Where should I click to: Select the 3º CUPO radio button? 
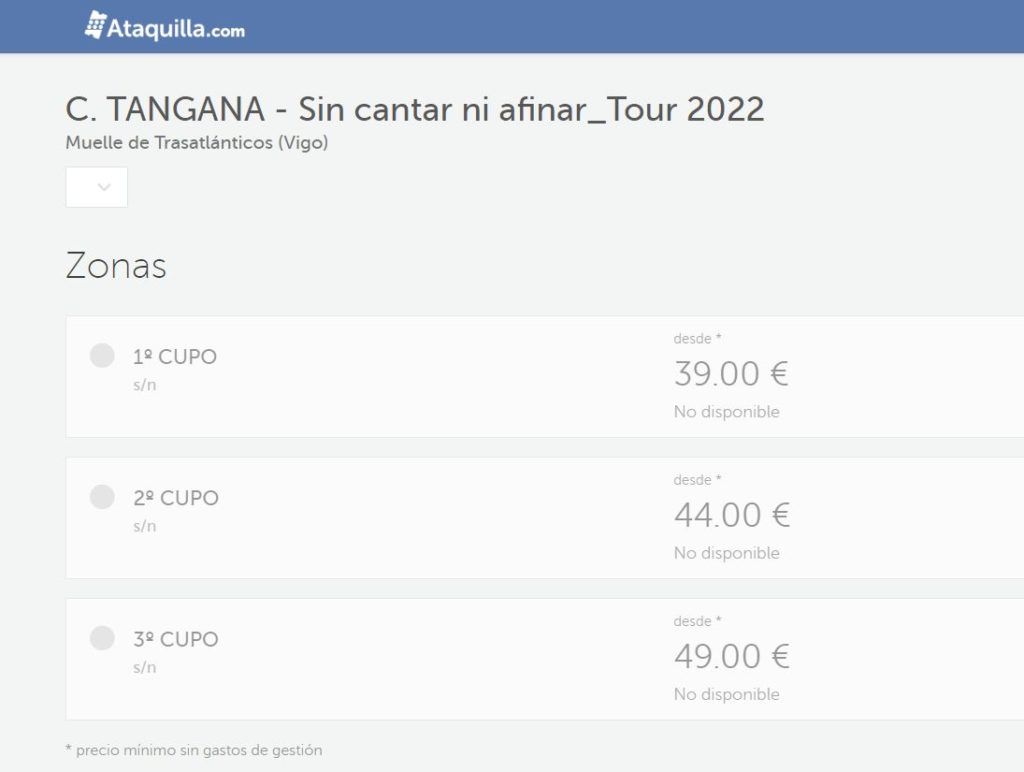[102, 637]
